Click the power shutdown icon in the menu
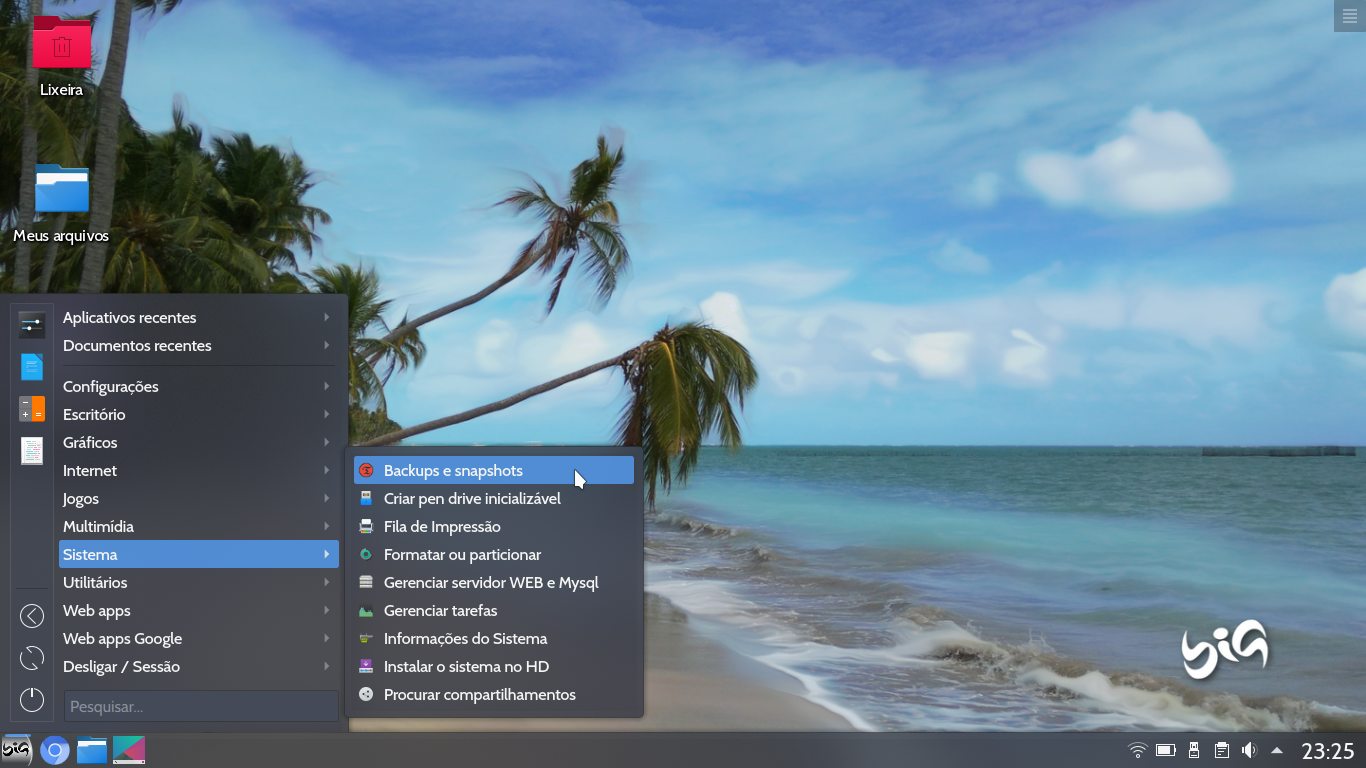Image resolution: width=1366 pixels, height=768 pixels. (32, 700)
